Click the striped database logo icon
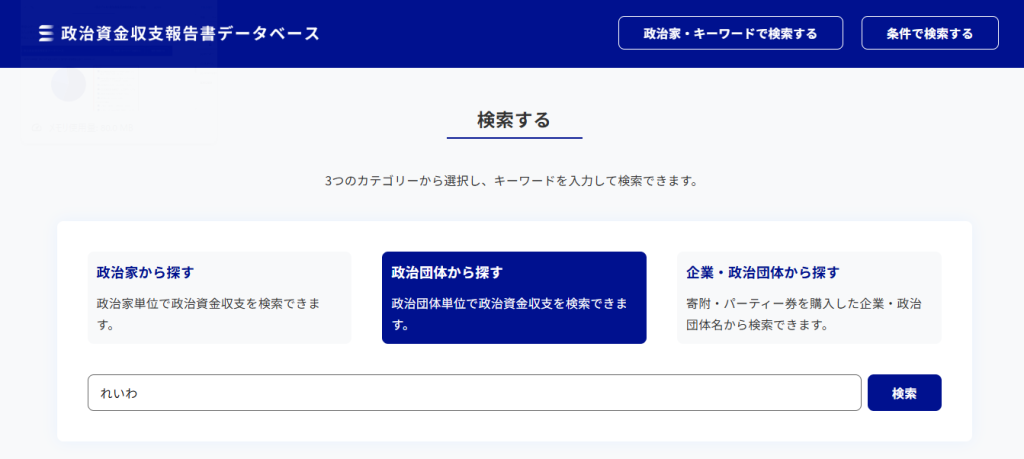Viewport: 1024px width, 459px height. coord(45,33)
